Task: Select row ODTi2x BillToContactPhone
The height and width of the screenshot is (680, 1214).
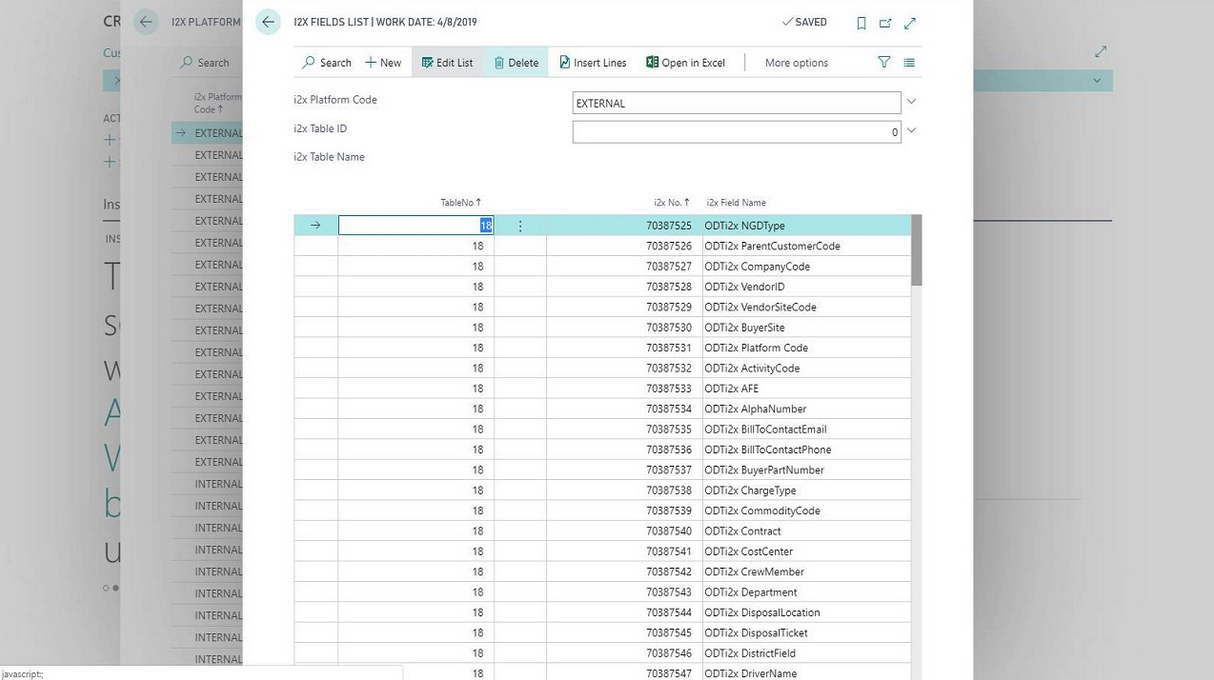Action: point(602,449)
